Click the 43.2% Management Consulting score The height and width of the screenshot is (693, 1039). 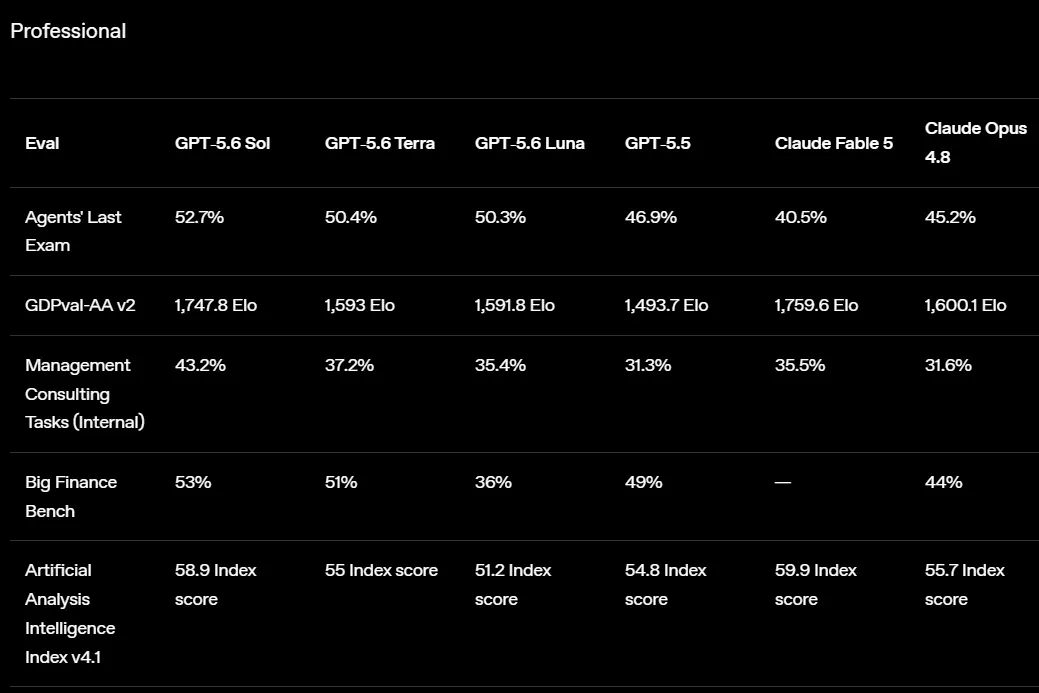[200, 365]
